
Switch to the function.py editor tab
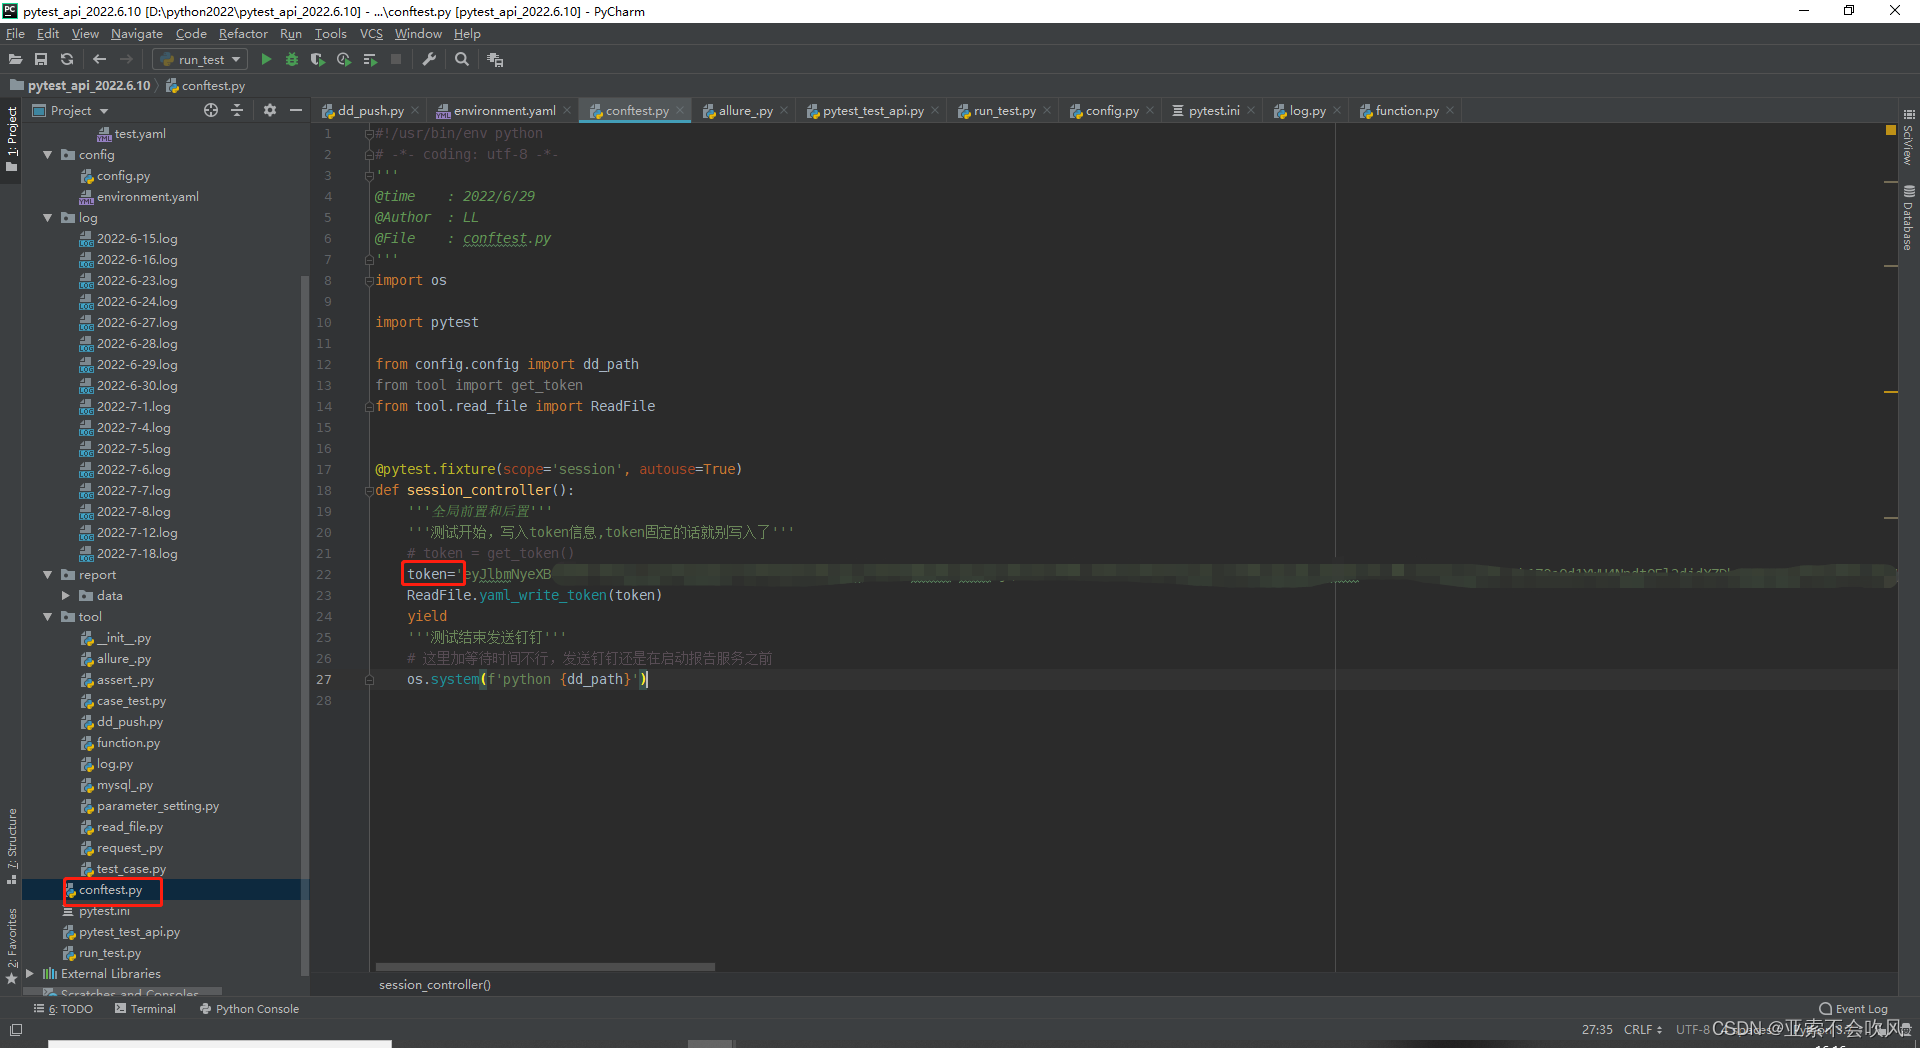1406,111
